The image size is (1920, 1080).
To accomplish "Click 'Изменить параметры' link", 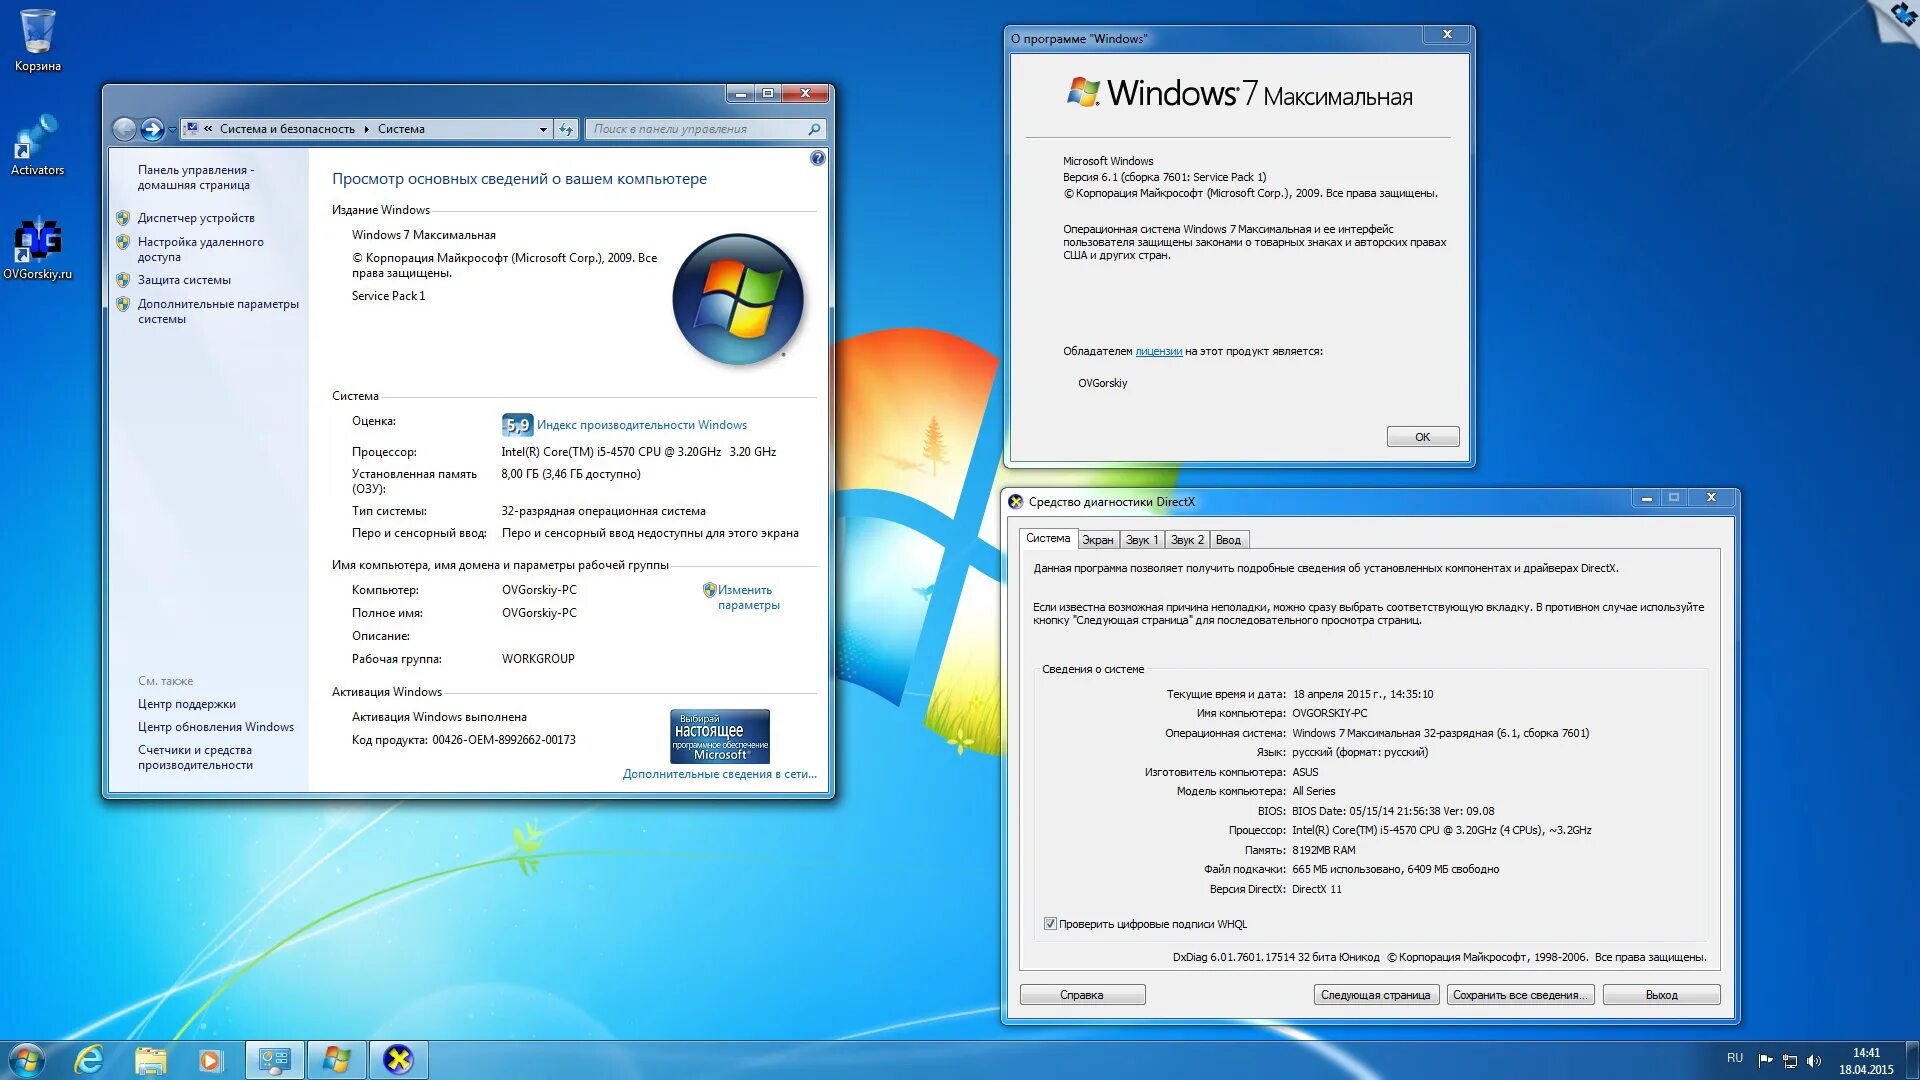I will (x=748, y=597).
